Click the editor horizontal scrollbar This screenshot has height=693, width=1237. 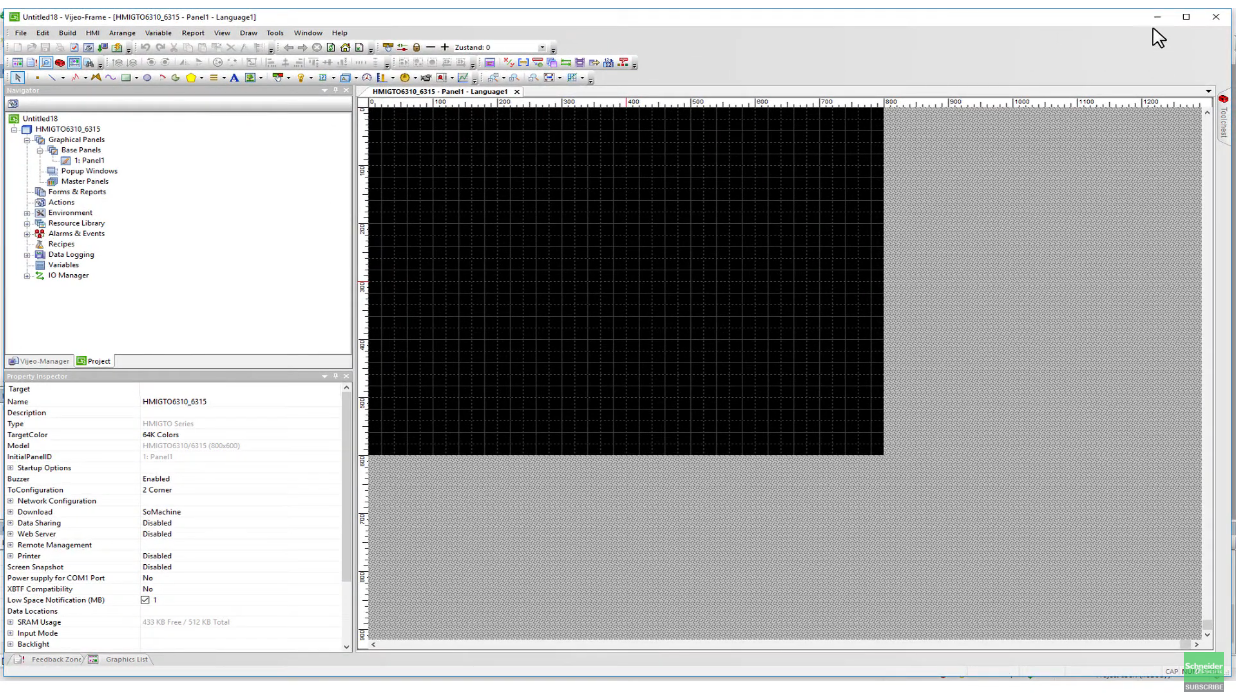(785, 645)
